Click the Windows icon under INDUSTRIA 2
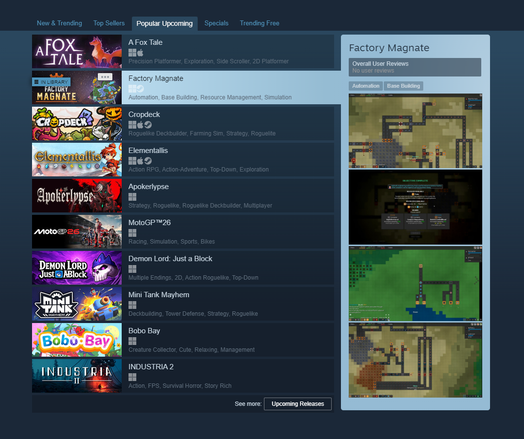 (x=132, y=377)
